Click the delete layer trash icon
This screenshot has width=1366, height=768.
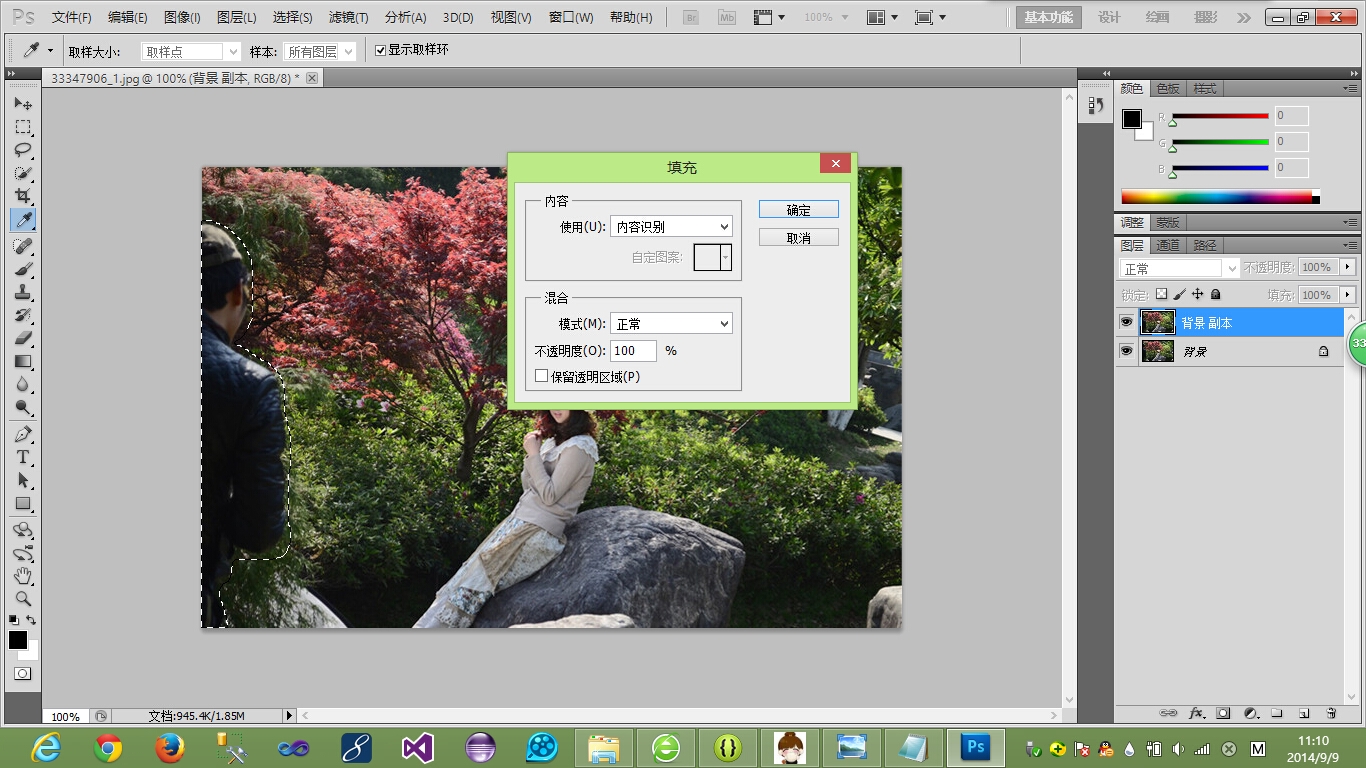[1331, 713]
